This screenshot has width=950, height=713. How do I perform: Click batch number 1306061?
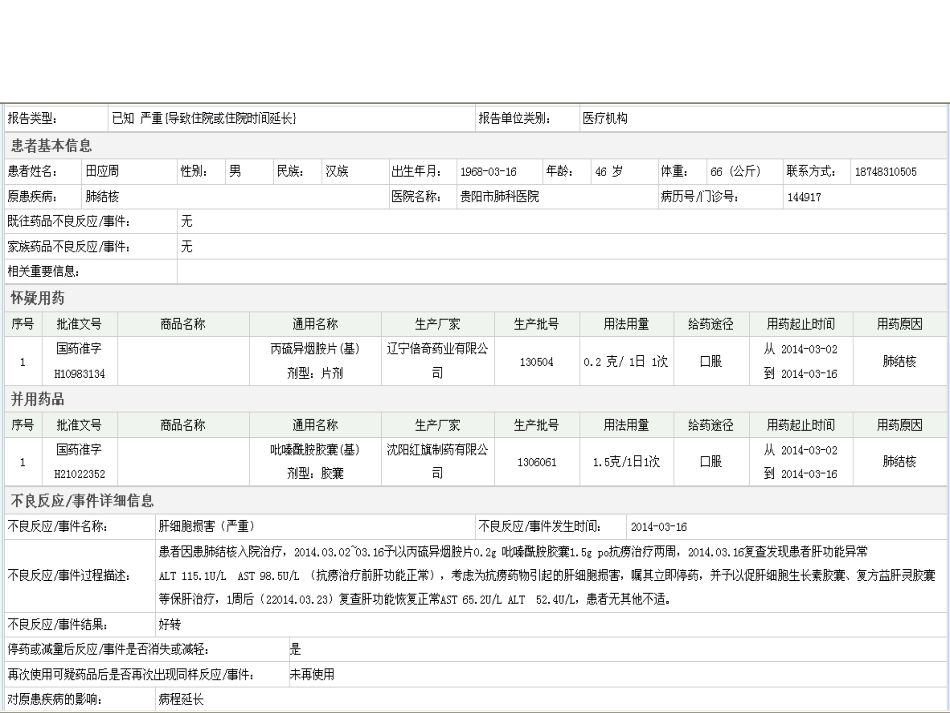pos(537,462)
